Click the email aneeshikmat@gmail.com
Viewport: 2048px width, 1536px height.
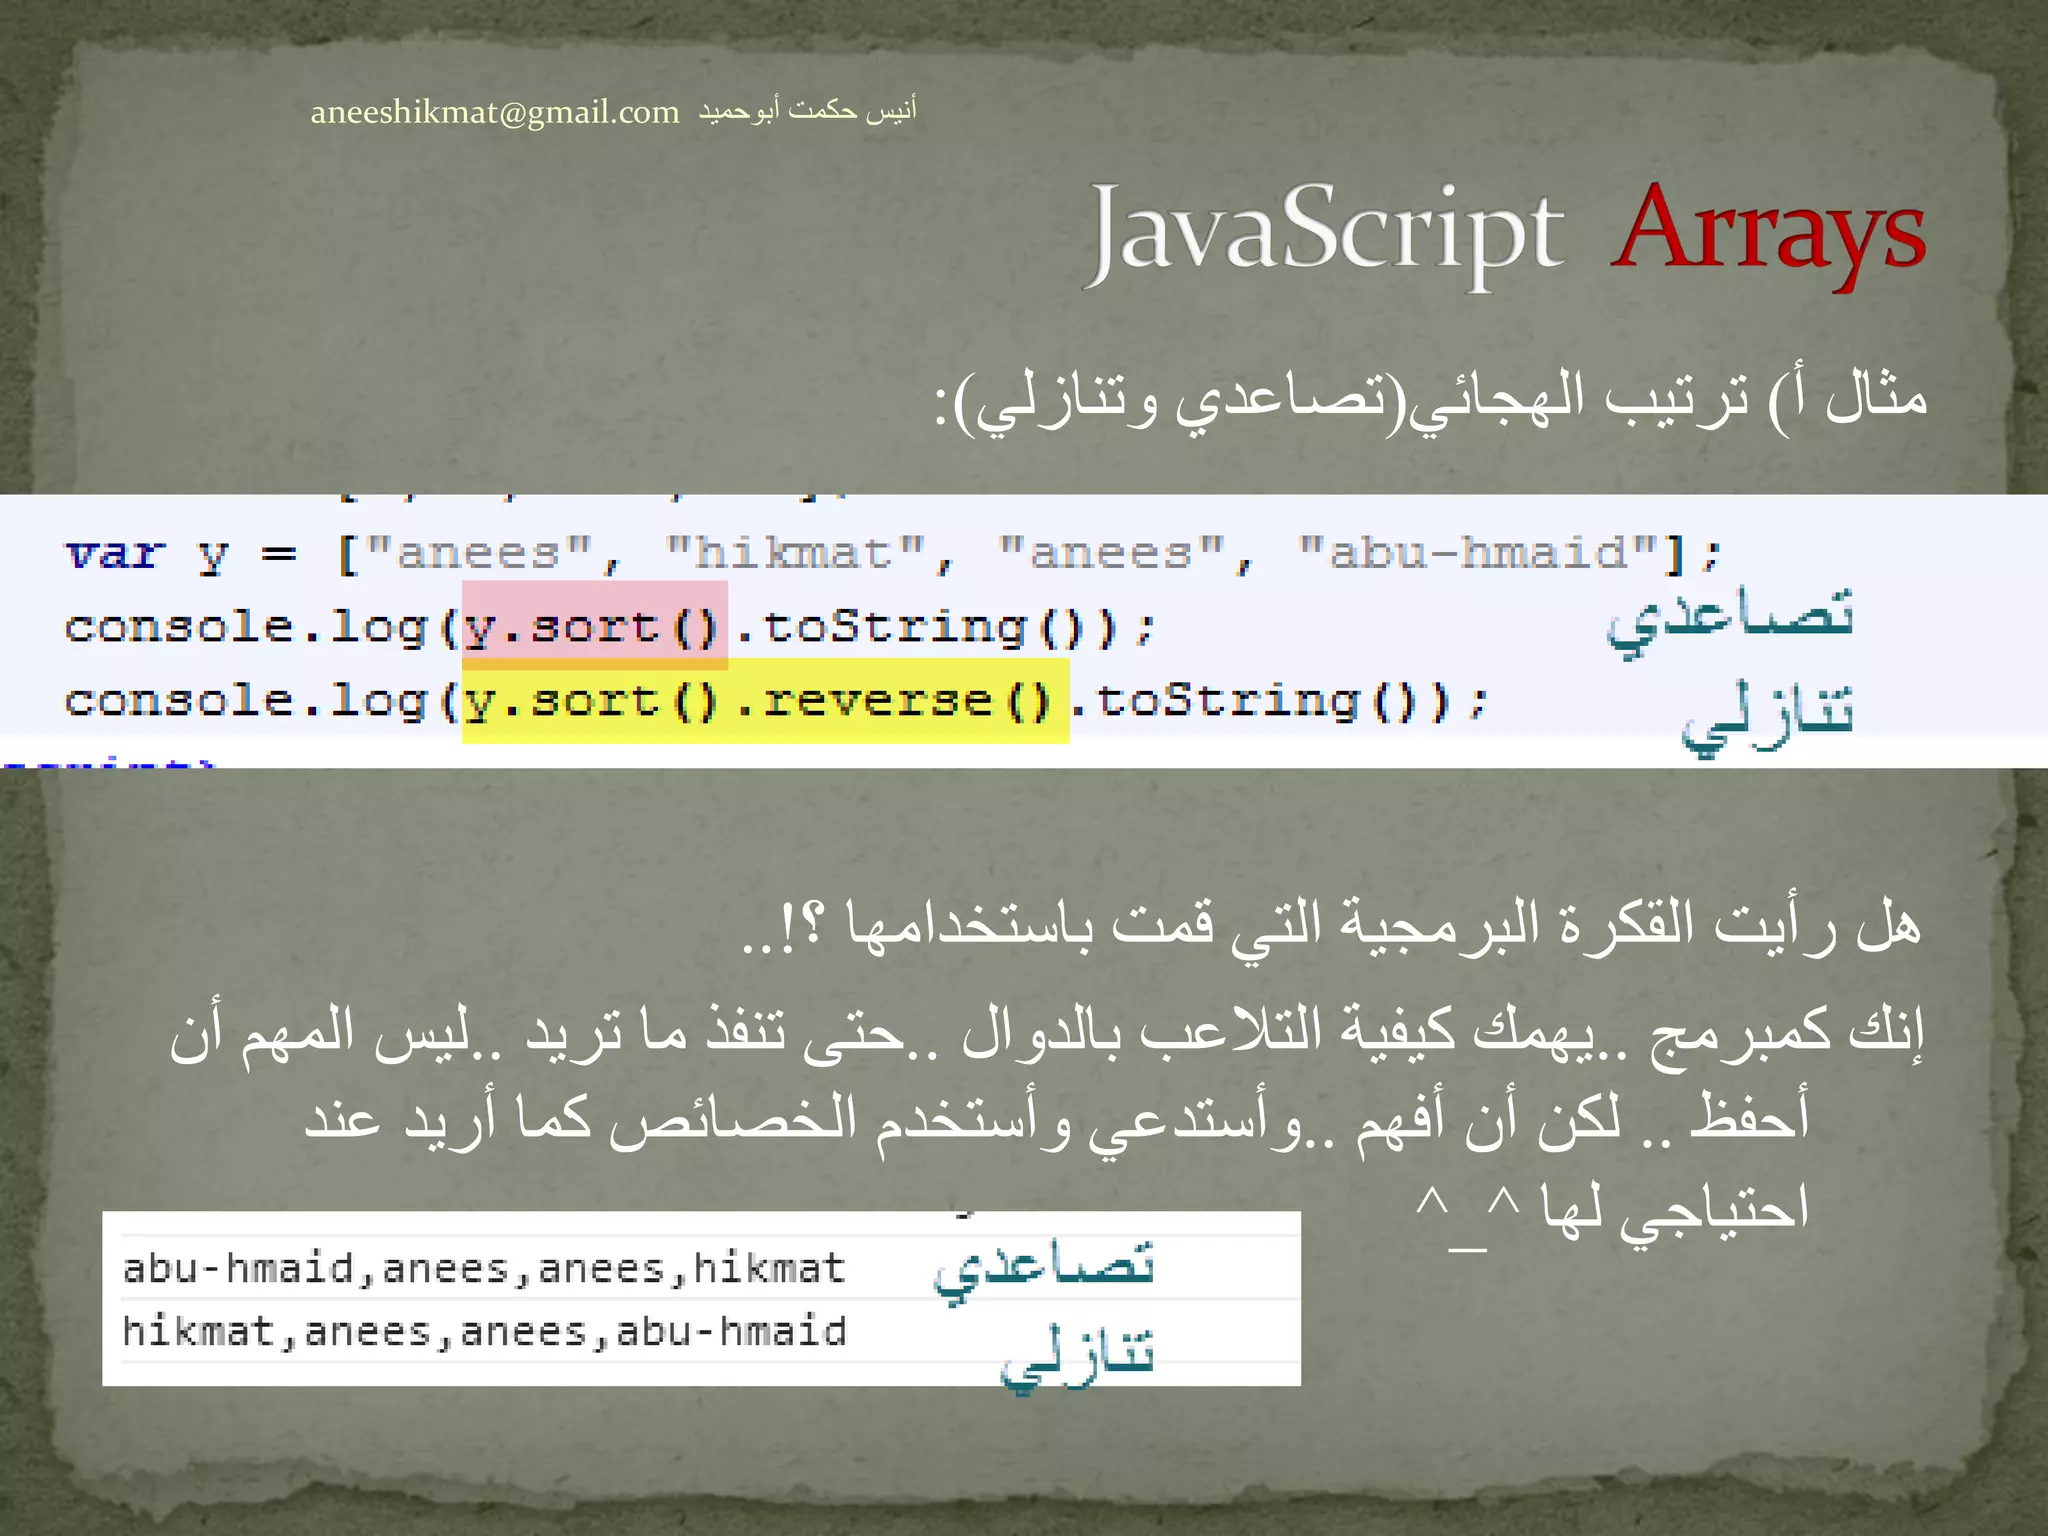click(495, 112)
